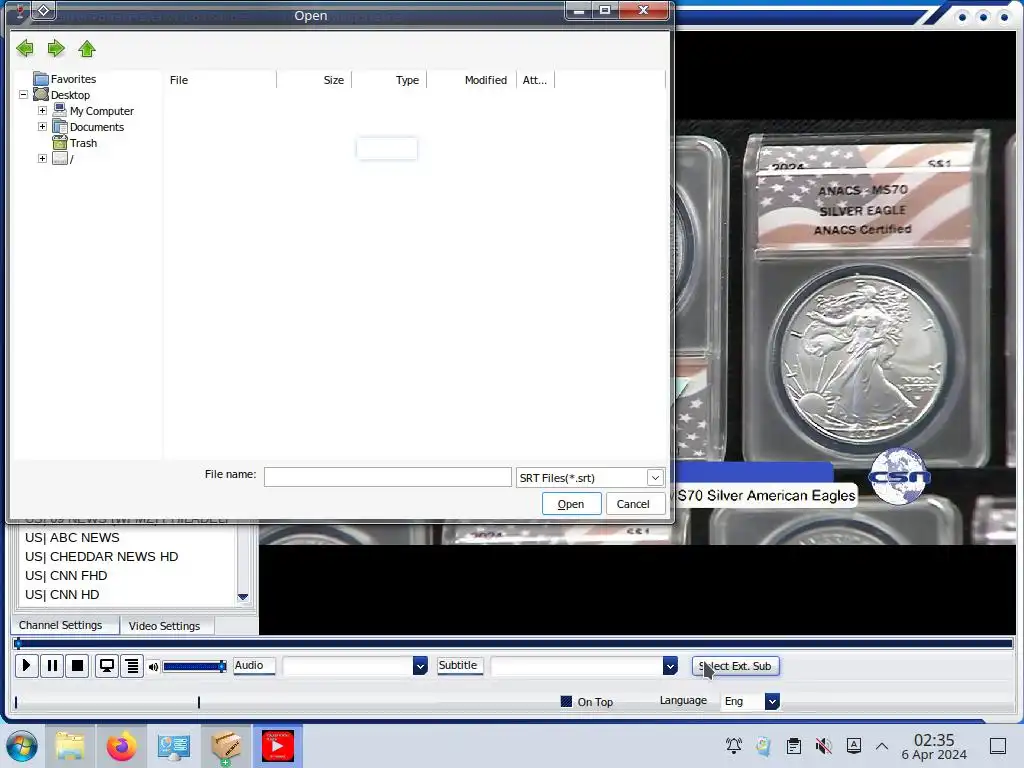1024x768 pixels.
Task: Switch to Video Settings tab
Action: [x=165, y=626]
